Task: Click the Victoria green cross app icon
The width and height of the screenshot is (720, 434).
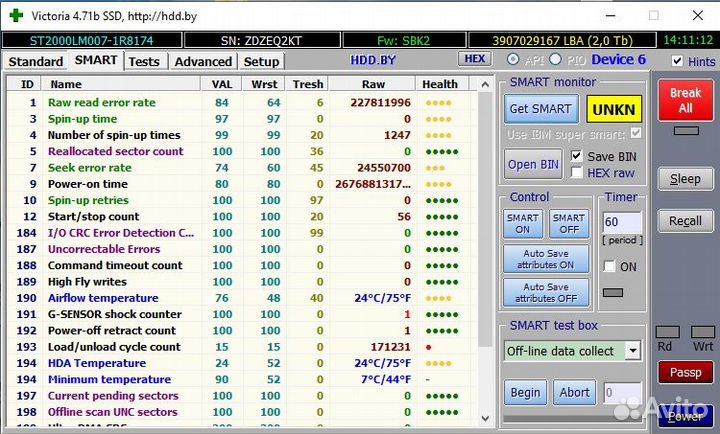Action: pos(15,16)
